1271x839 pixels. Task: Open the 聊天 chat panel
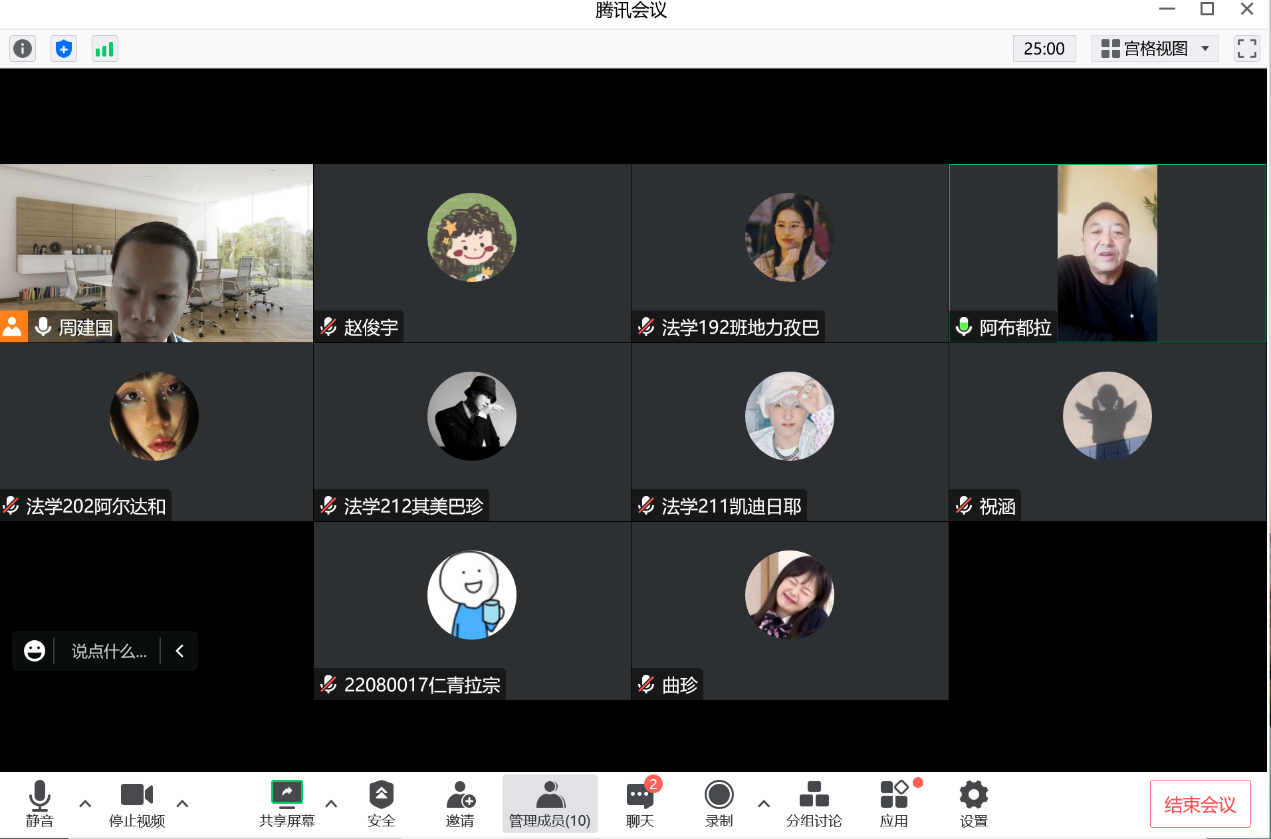tap(640, 804)
